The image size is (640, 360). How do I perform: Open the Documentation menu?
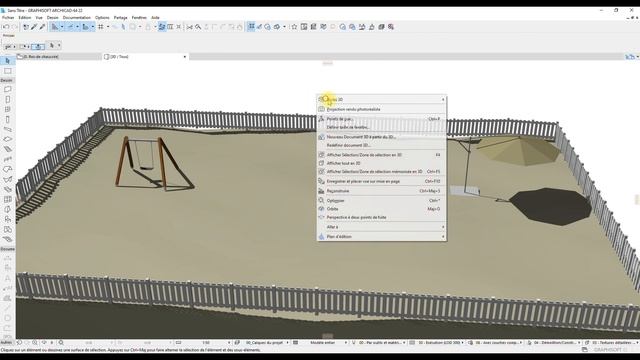tap(77, 18)
